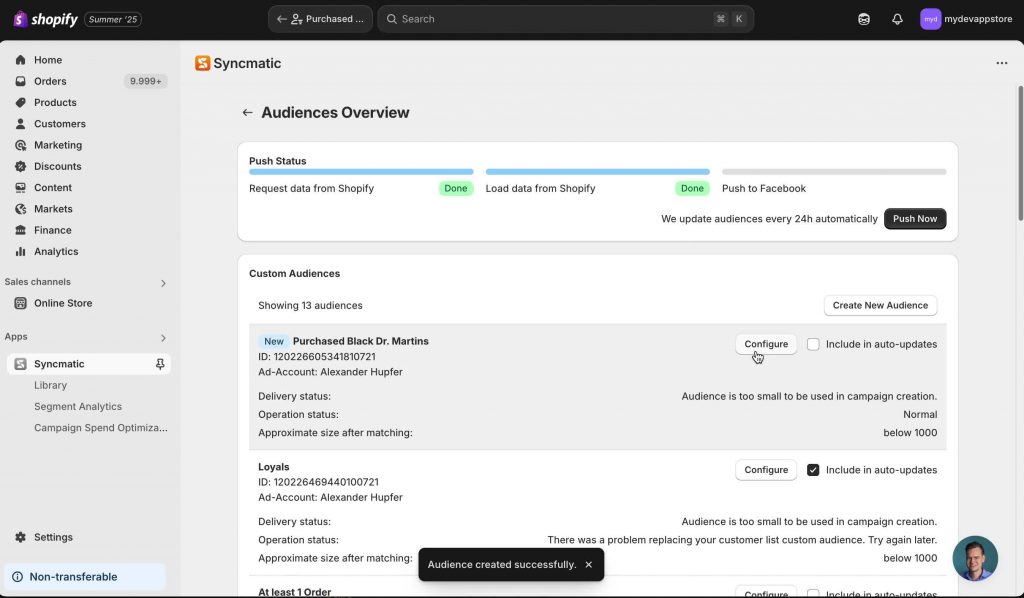The height and width of the screenshot is (598, 1024).
Task: Configure Purchased Black Dr. Martins audience
Action: coord(765,344)
